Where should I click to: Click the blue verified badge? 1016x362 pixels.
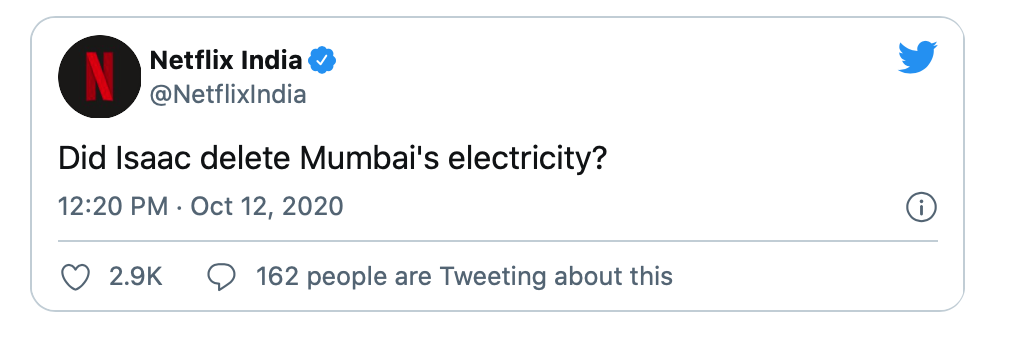coord(321,61)
